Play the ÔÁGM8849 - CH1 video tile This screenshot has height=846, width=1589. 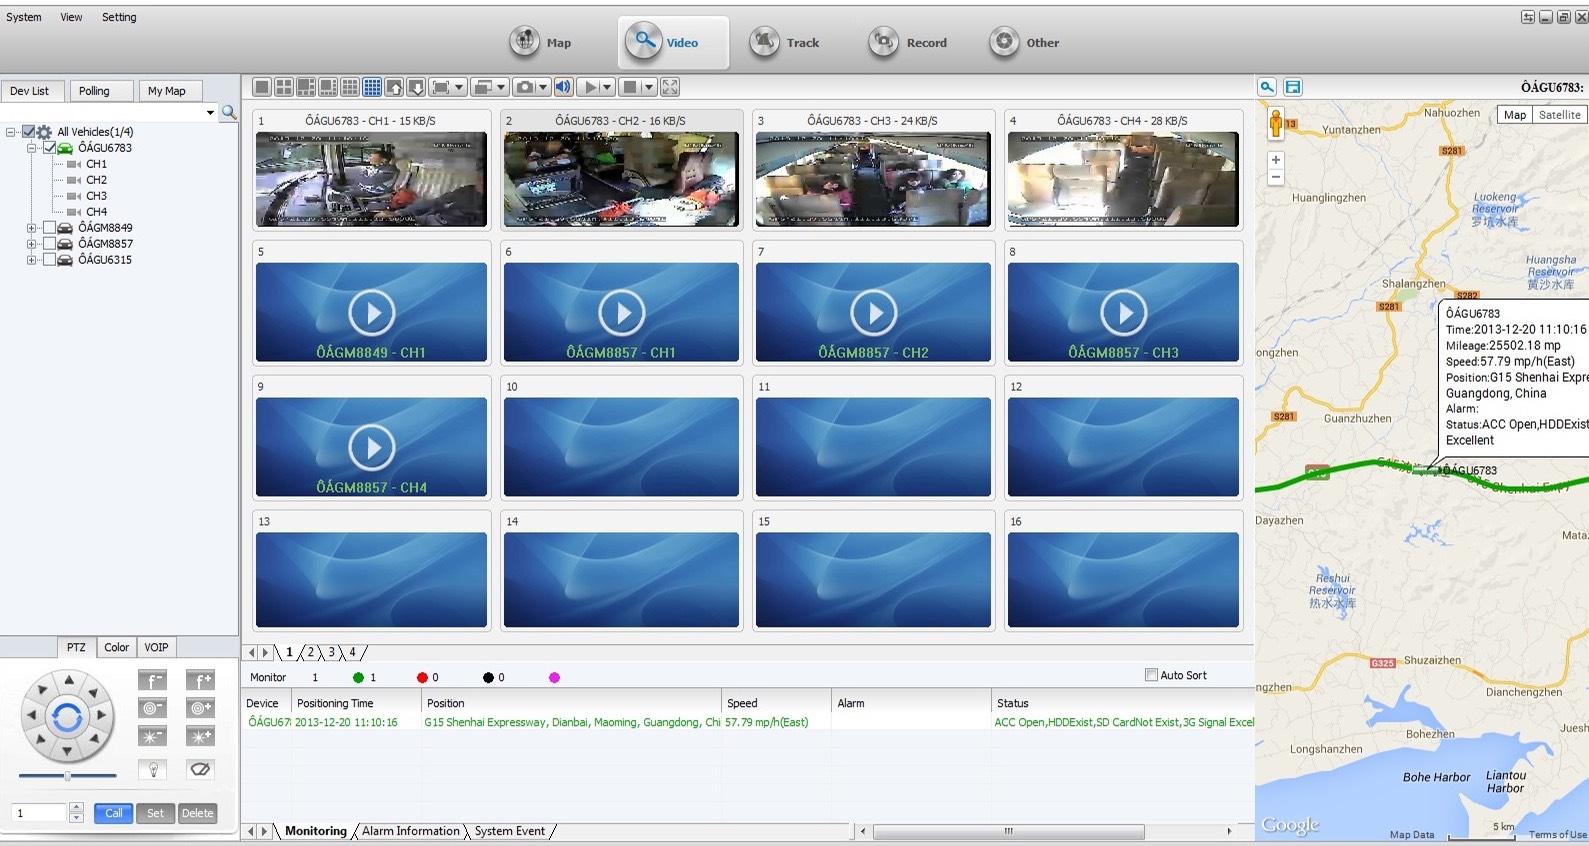click(x=372, y=313)
